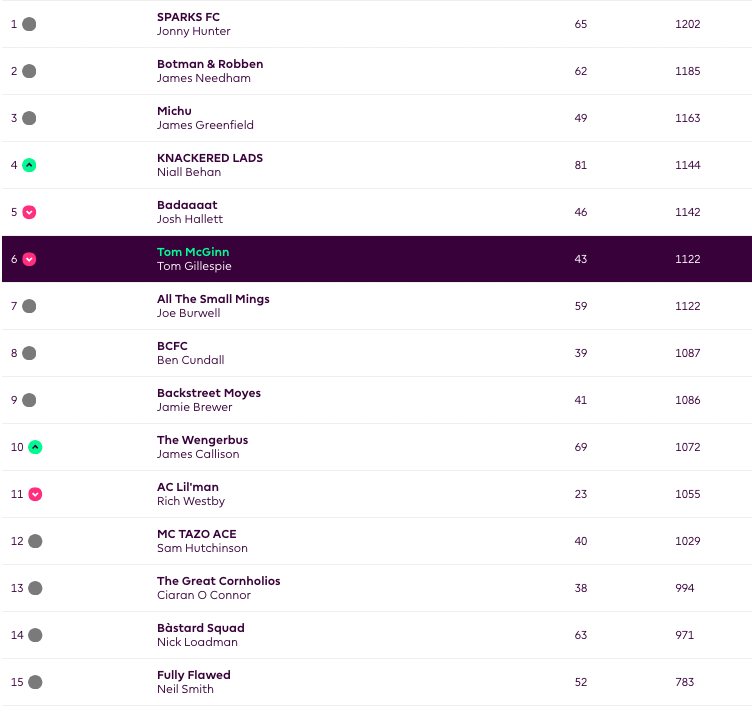
Task: Open Bàstard Squad team page
Action: point(200,628)
